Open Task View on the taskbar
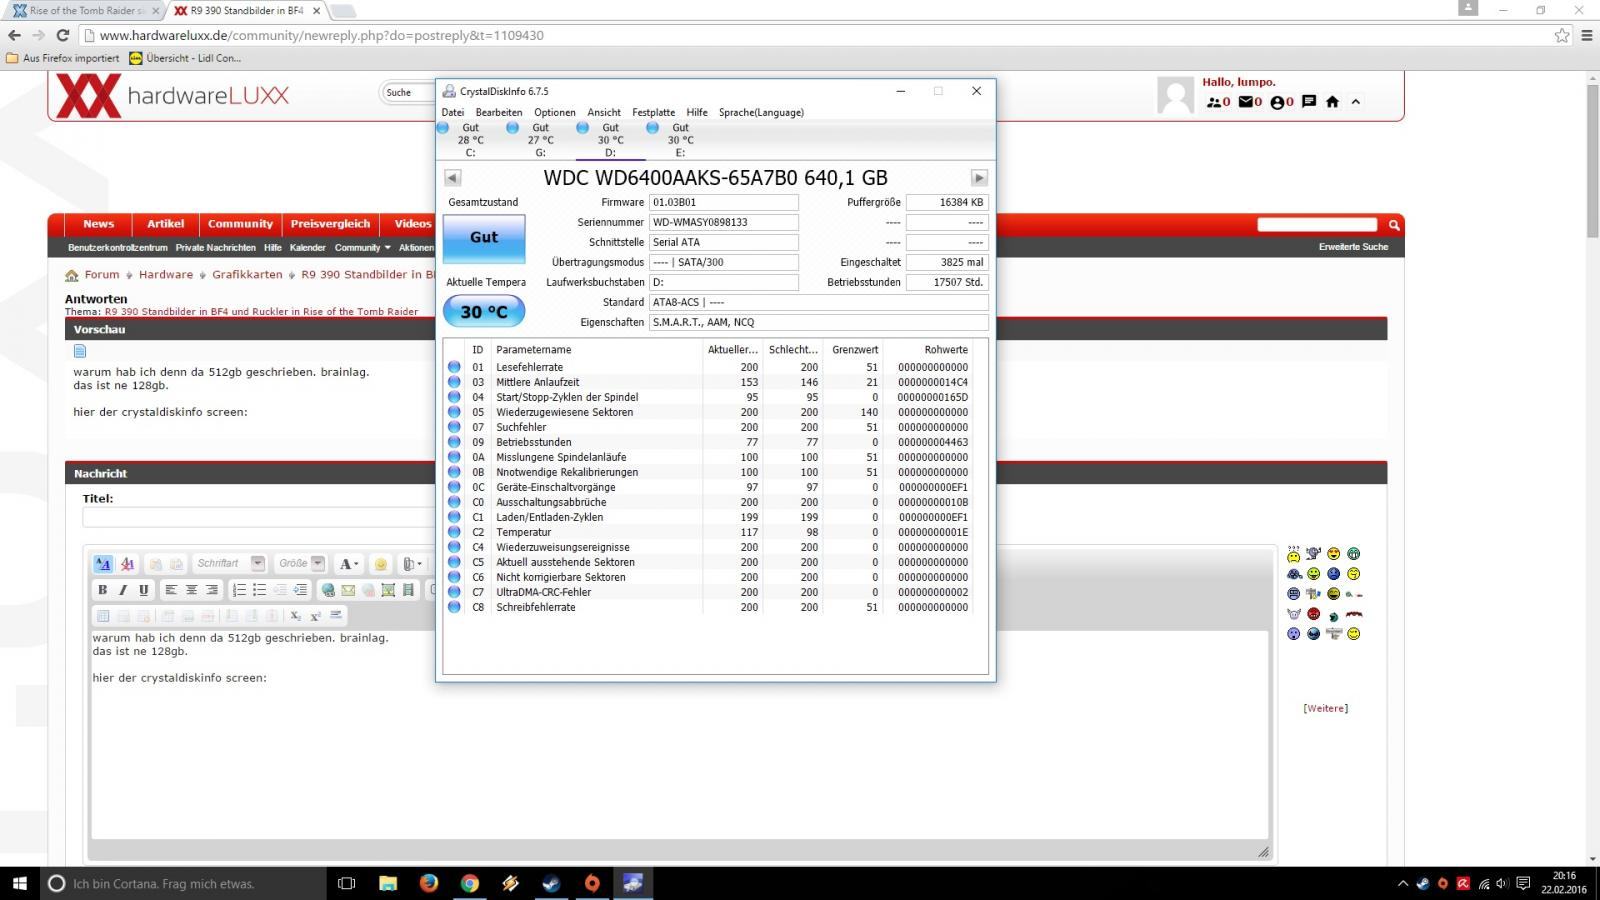The image size is (1600, 900). coord(346,883)
